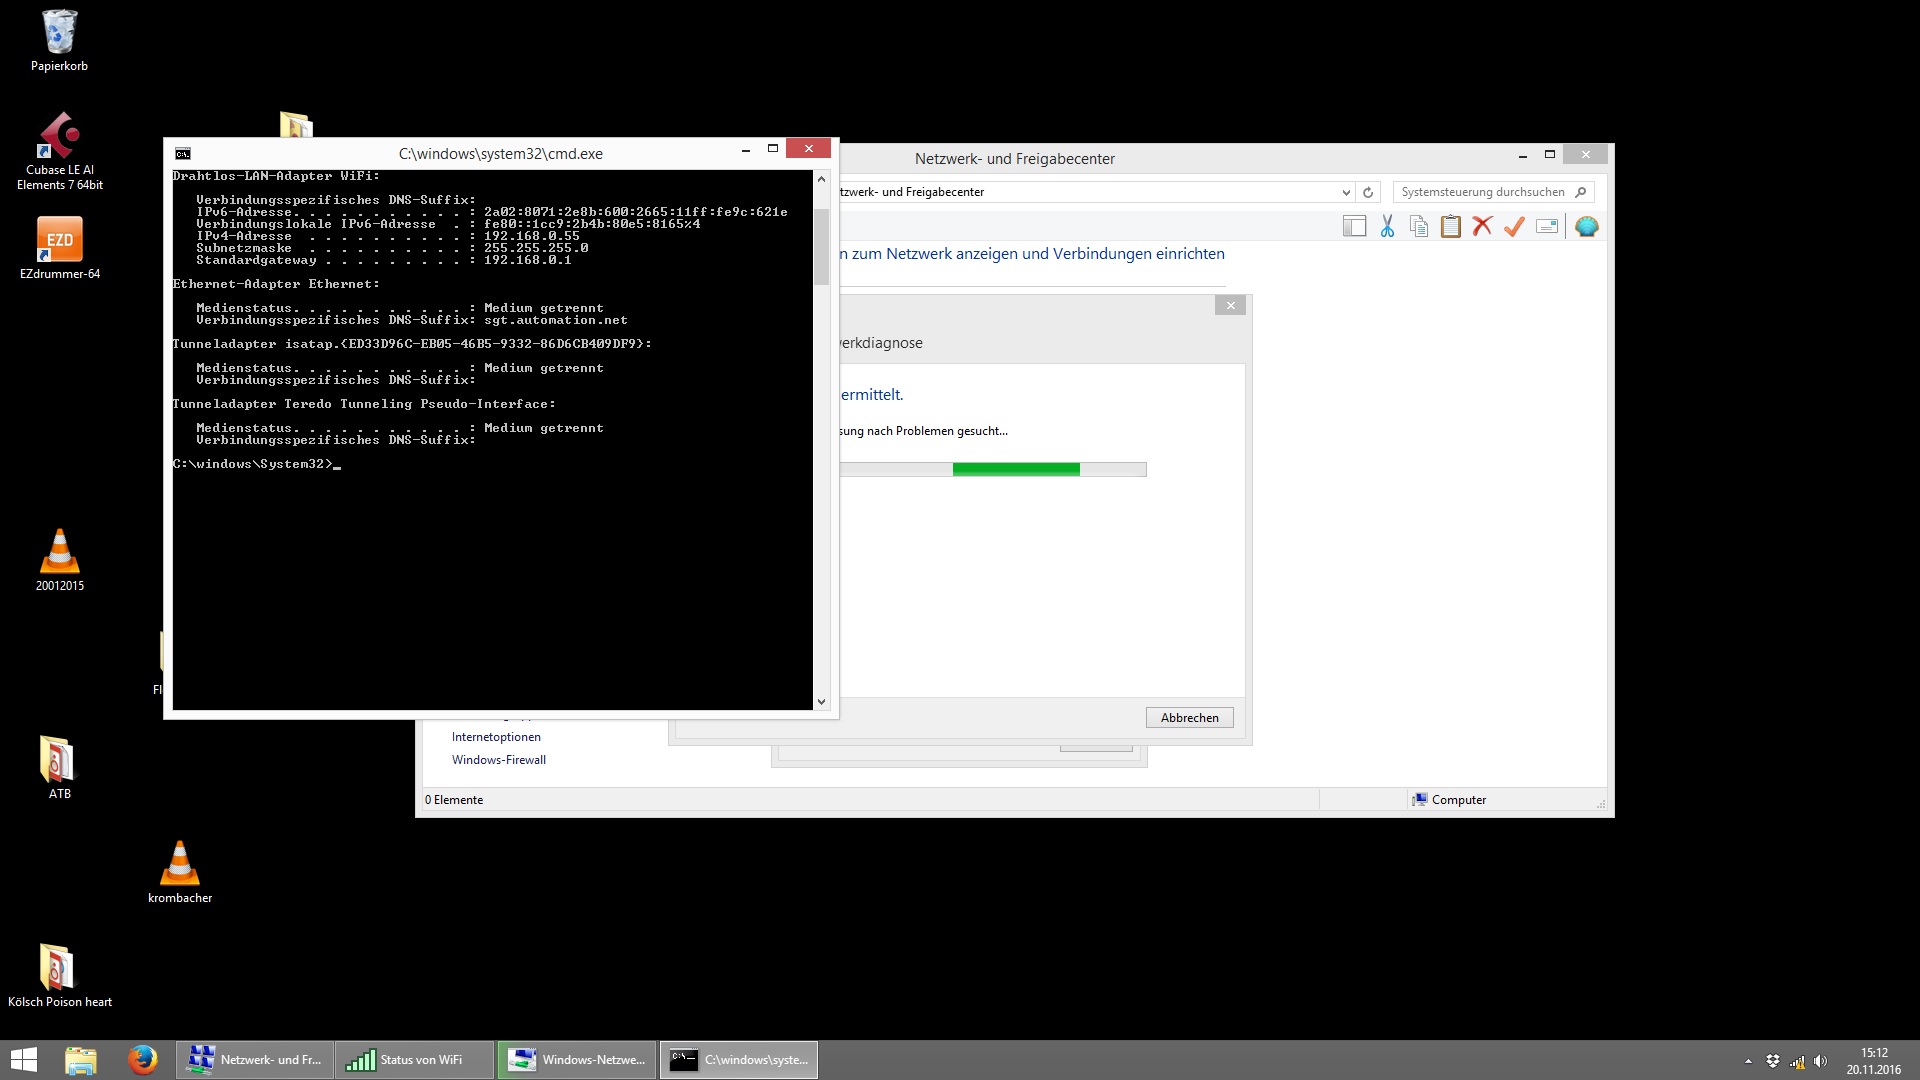Click the orange checkmark Properties icon
This screenshot has height=1080, width=1920.
[x=1514, y=227]
